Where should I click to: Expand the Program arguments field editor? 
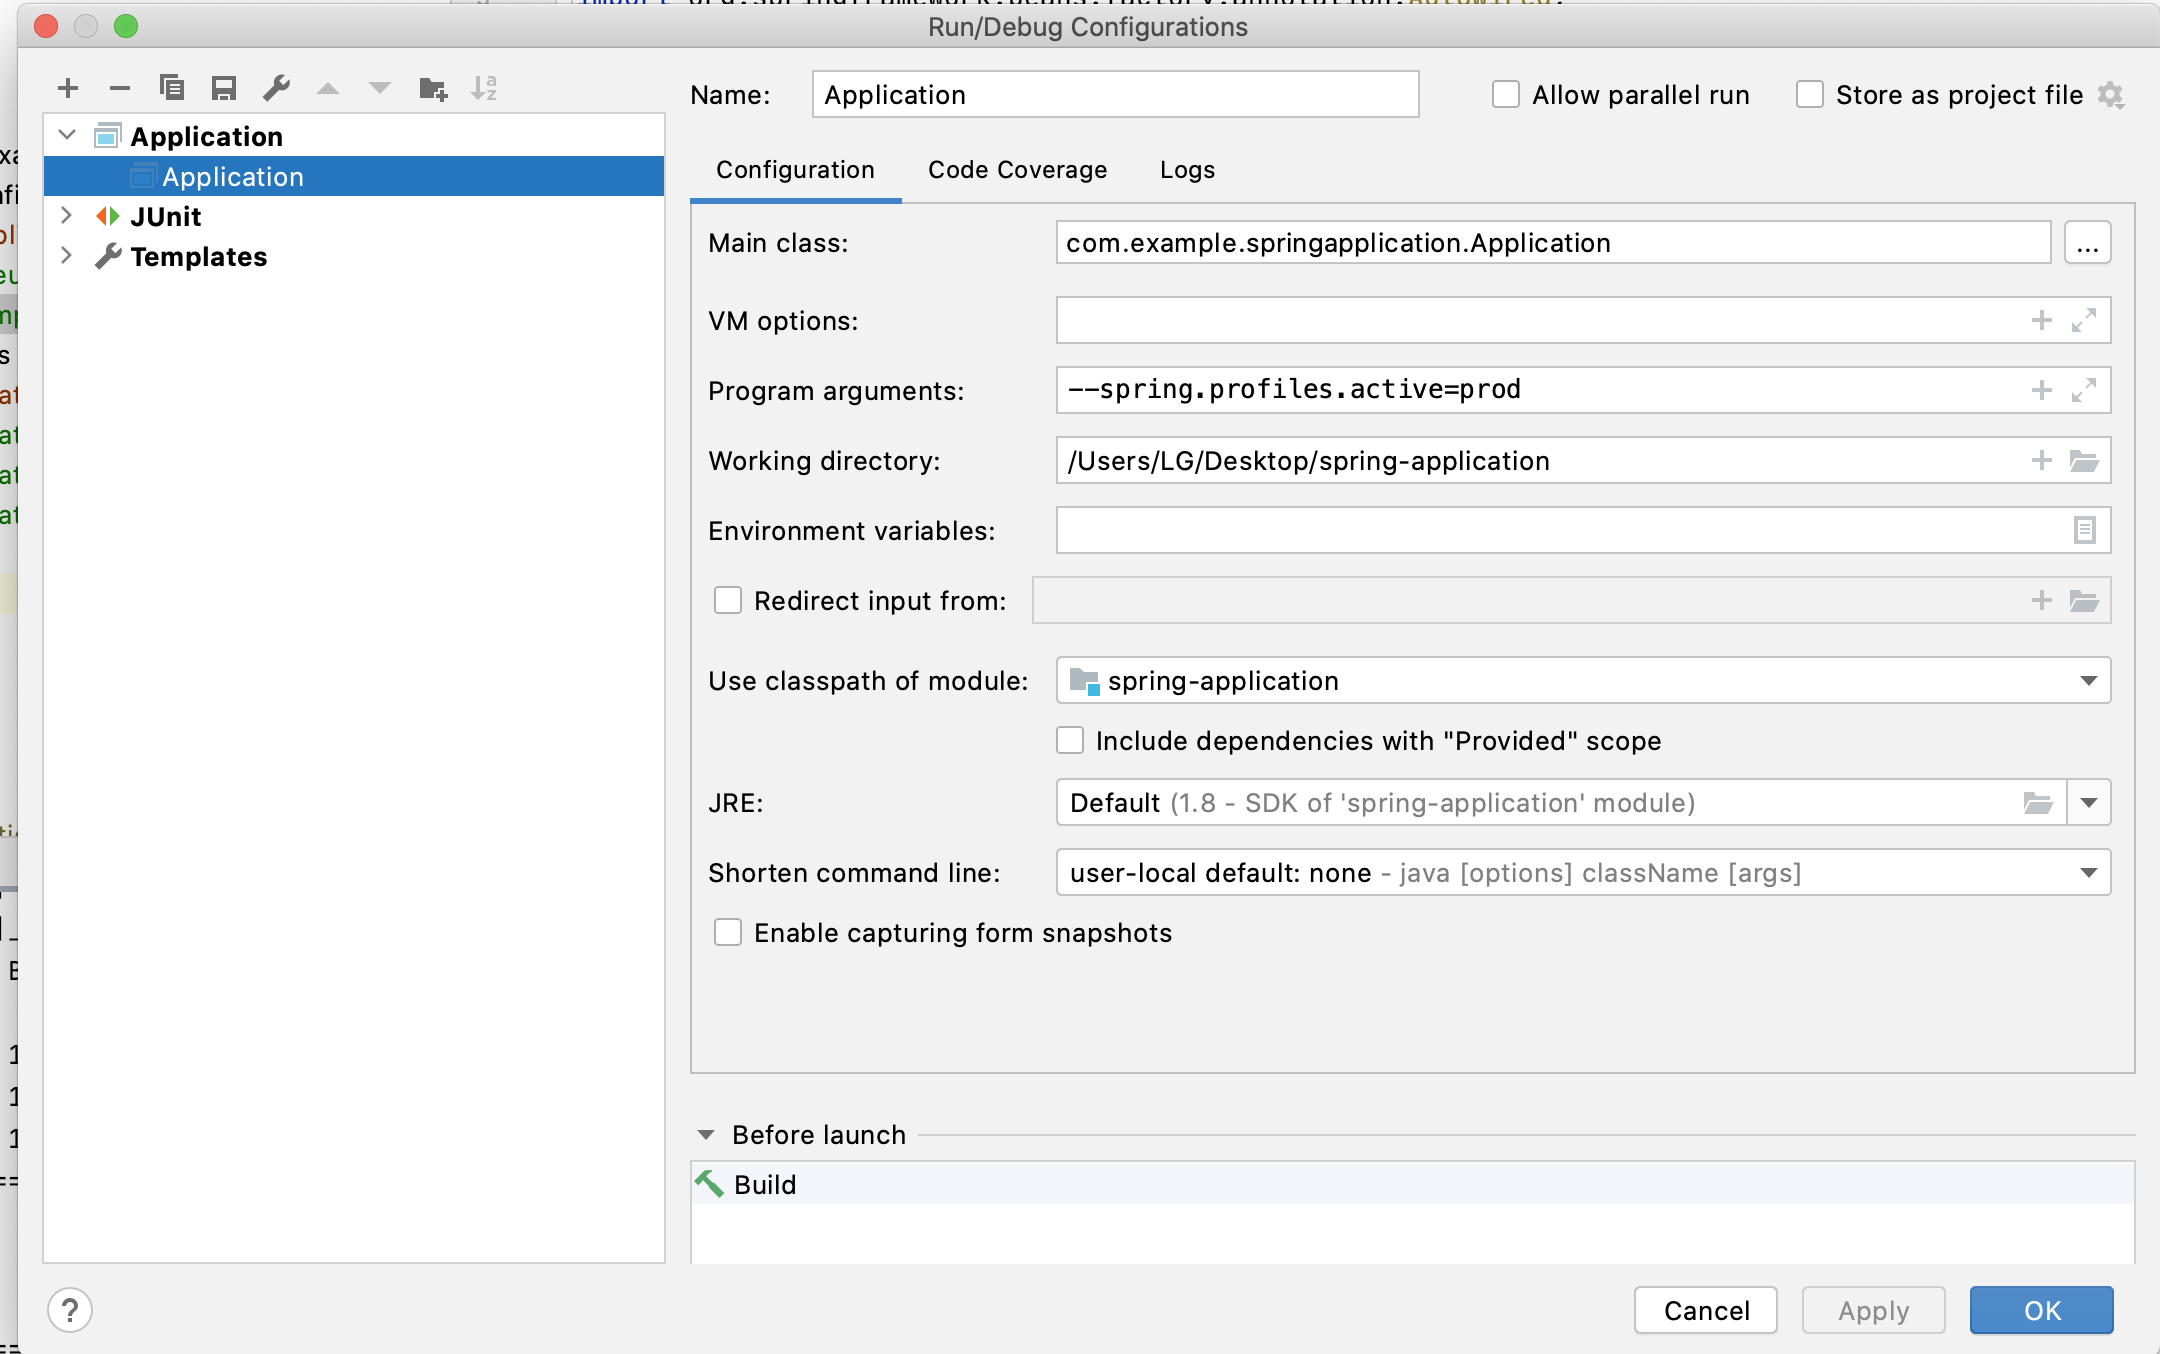tap(2084, 390)
